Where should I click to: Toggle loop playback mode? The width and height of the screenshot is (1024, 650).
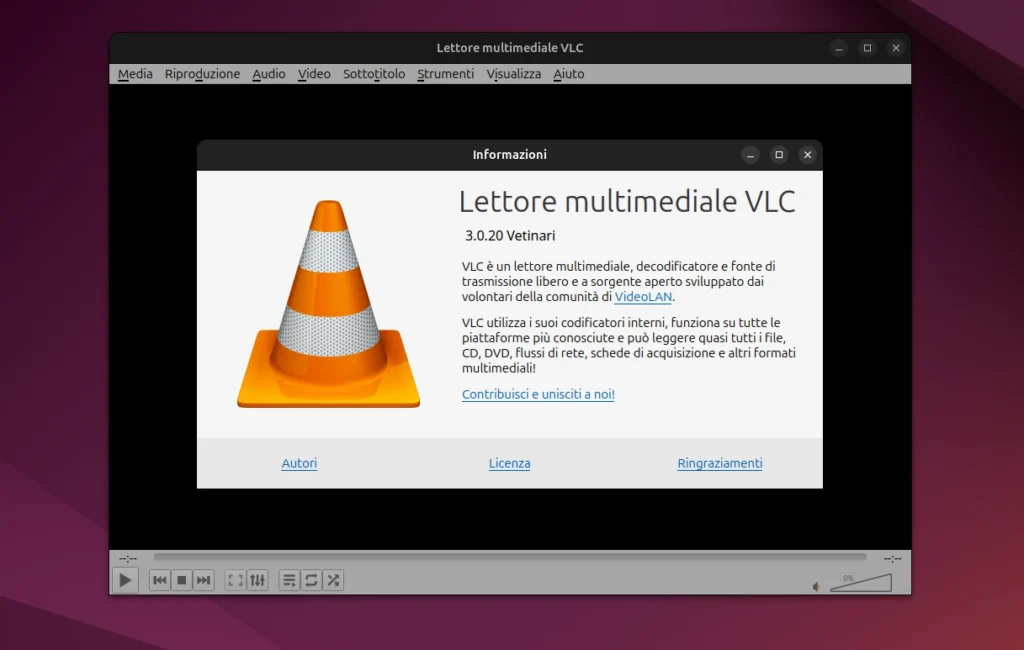tap(311, 580)
